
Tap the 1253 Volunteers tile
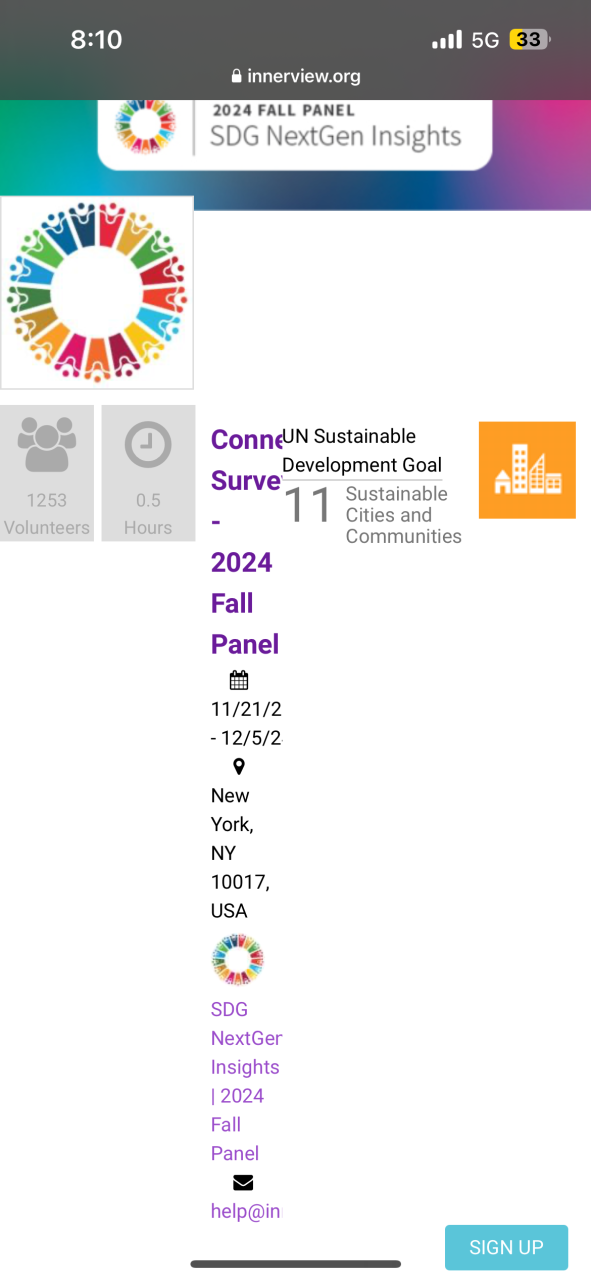[x=47, y=473]
